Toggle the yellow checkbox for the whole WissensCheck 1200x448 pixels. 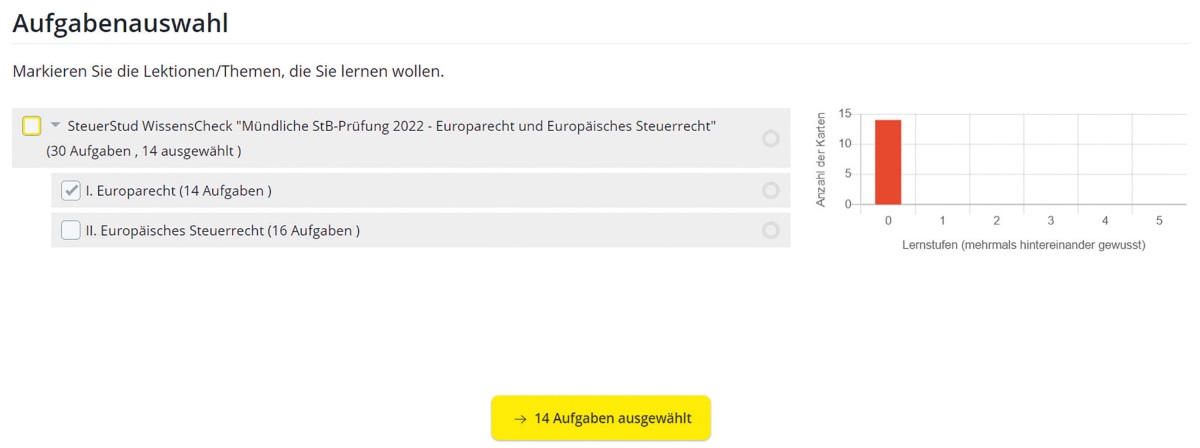click(32, 126)
